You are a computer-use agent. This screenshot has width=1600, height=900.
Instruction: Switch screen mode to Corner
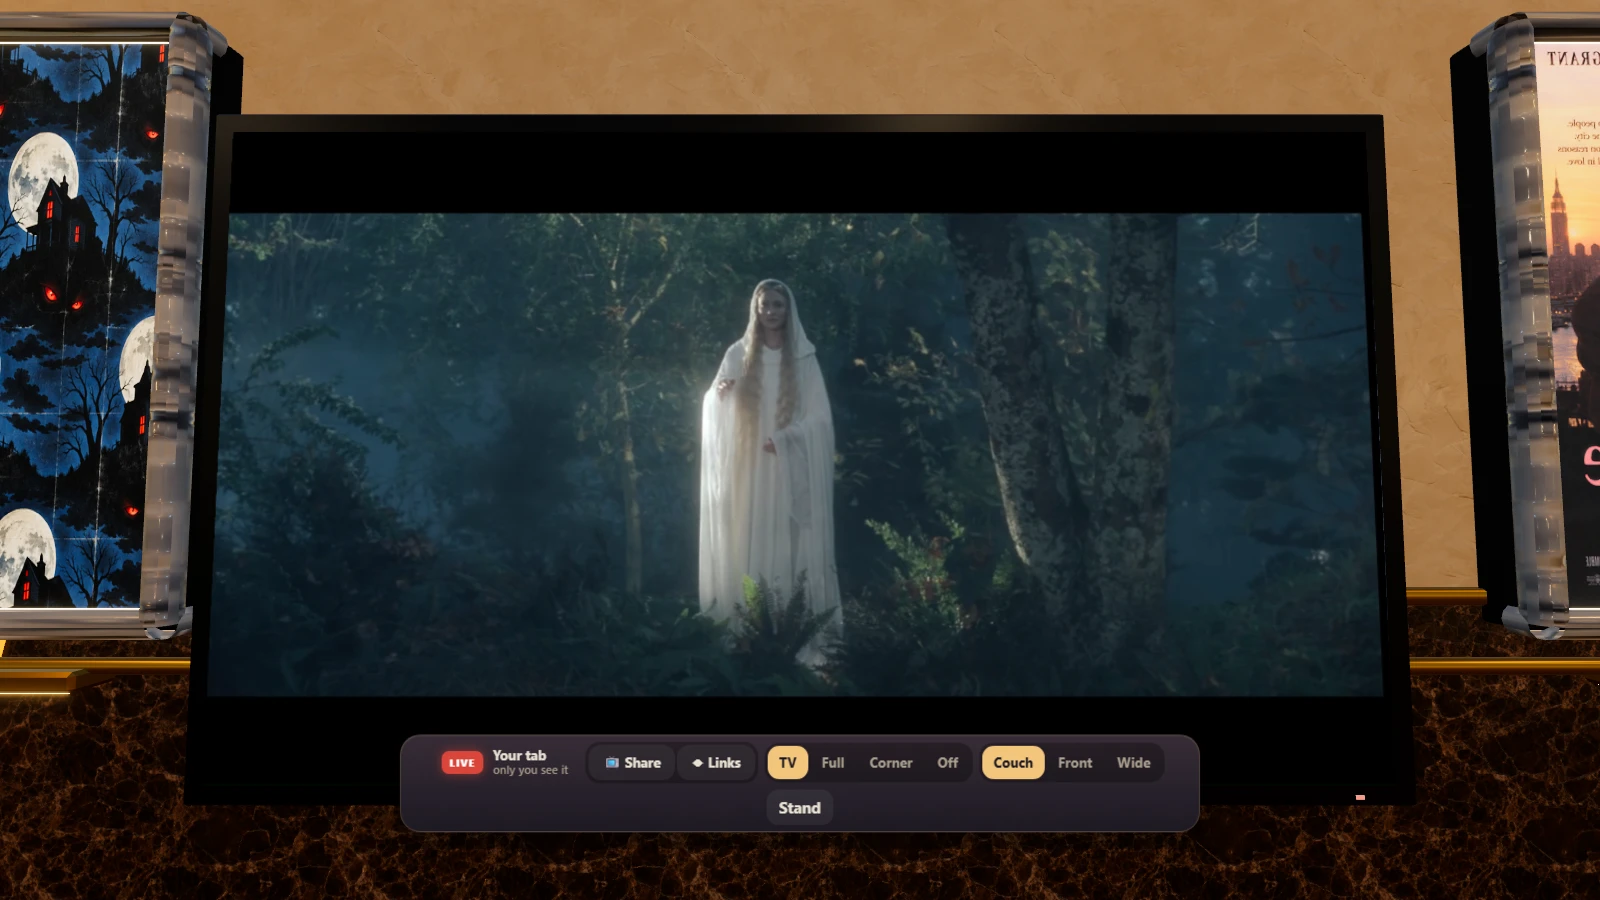[891, 763]
